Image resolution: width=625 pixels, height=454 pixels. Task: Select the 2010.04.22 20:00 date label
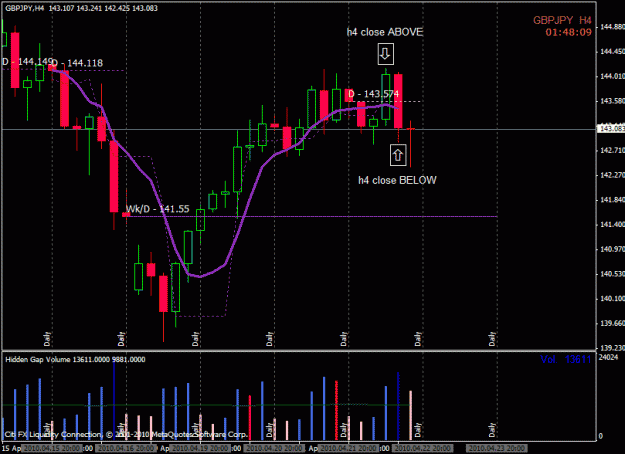pyautogui.click(x=423, y=448)
